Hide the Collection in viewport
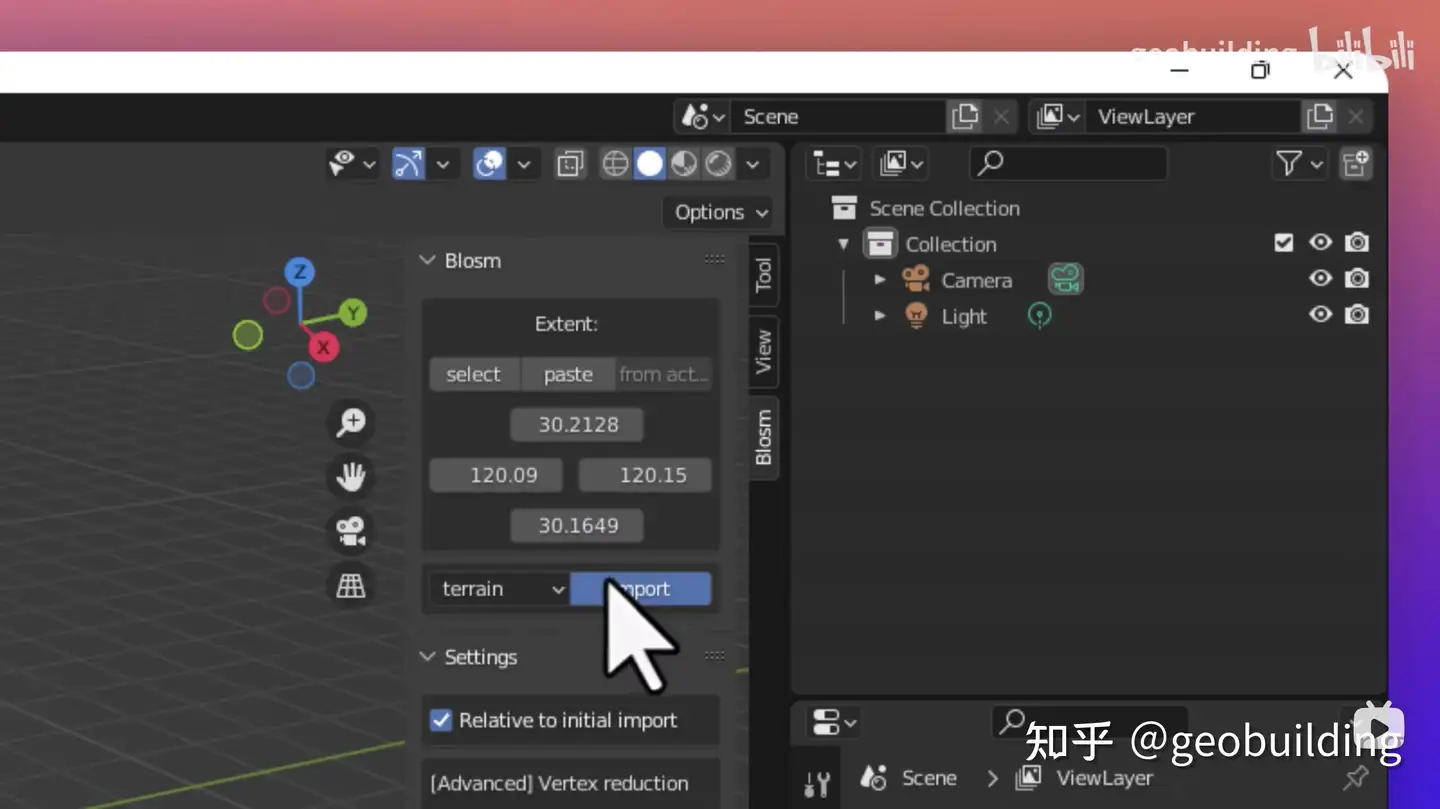 pos(1321,243)
